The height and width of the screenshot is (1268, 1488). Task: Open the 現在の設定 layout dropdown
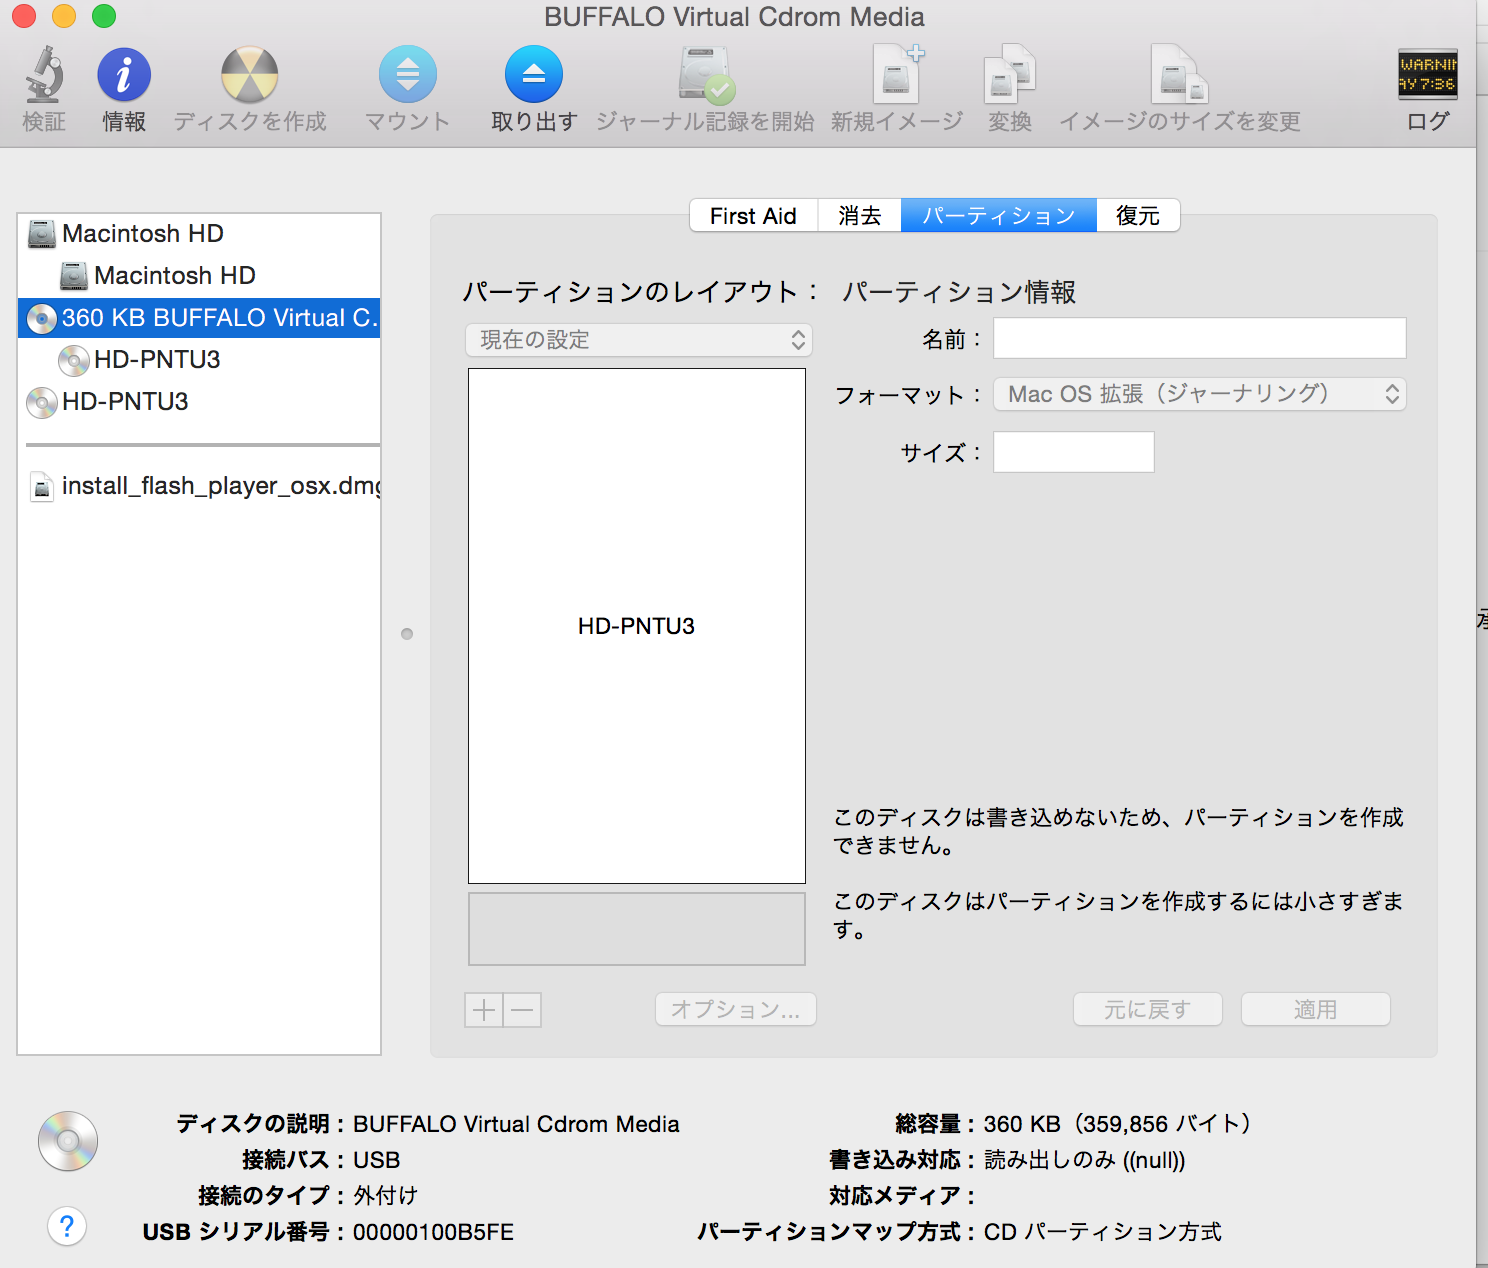(x=639, y=340)
